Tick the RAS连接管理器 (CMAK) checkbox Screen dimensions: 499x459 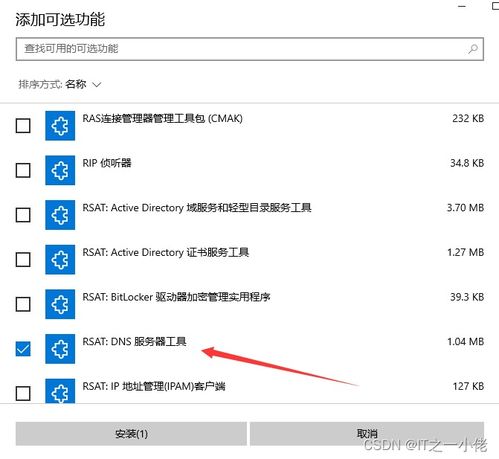[x=23, y=126]
